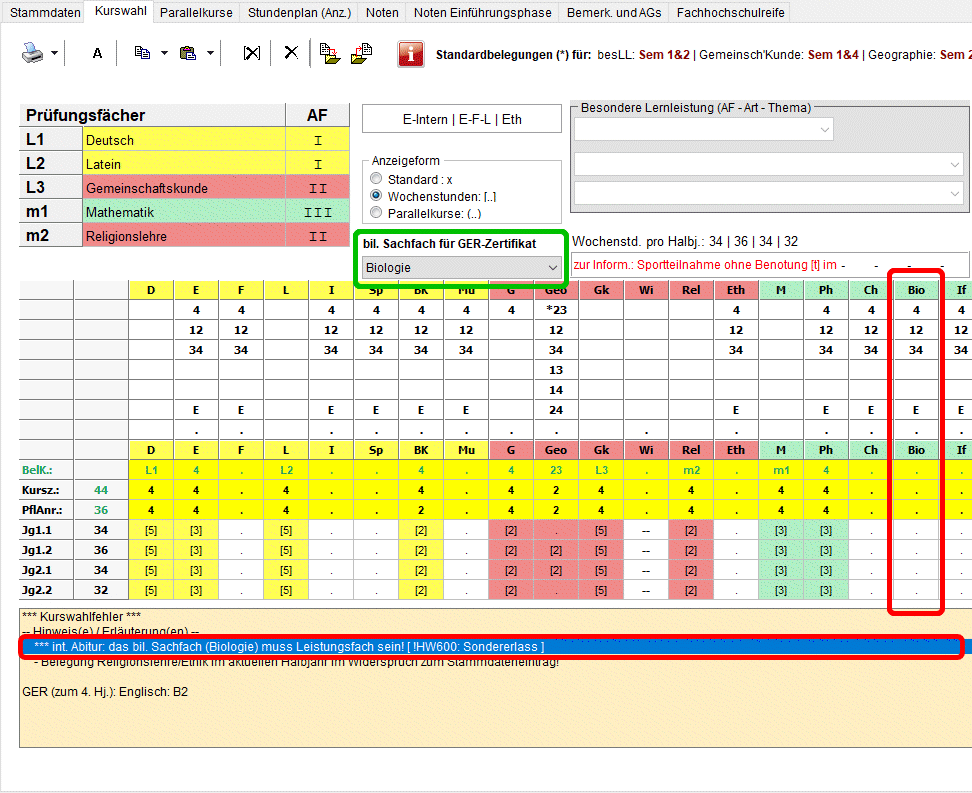
Task: Click the red info icon
Action: coord(410,54)
